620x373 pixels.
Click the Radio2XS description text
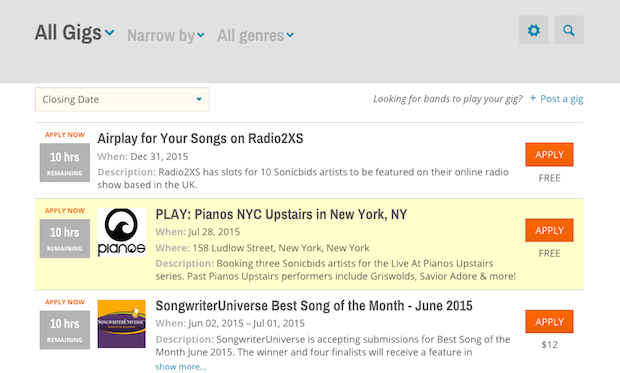pos(303,178)
